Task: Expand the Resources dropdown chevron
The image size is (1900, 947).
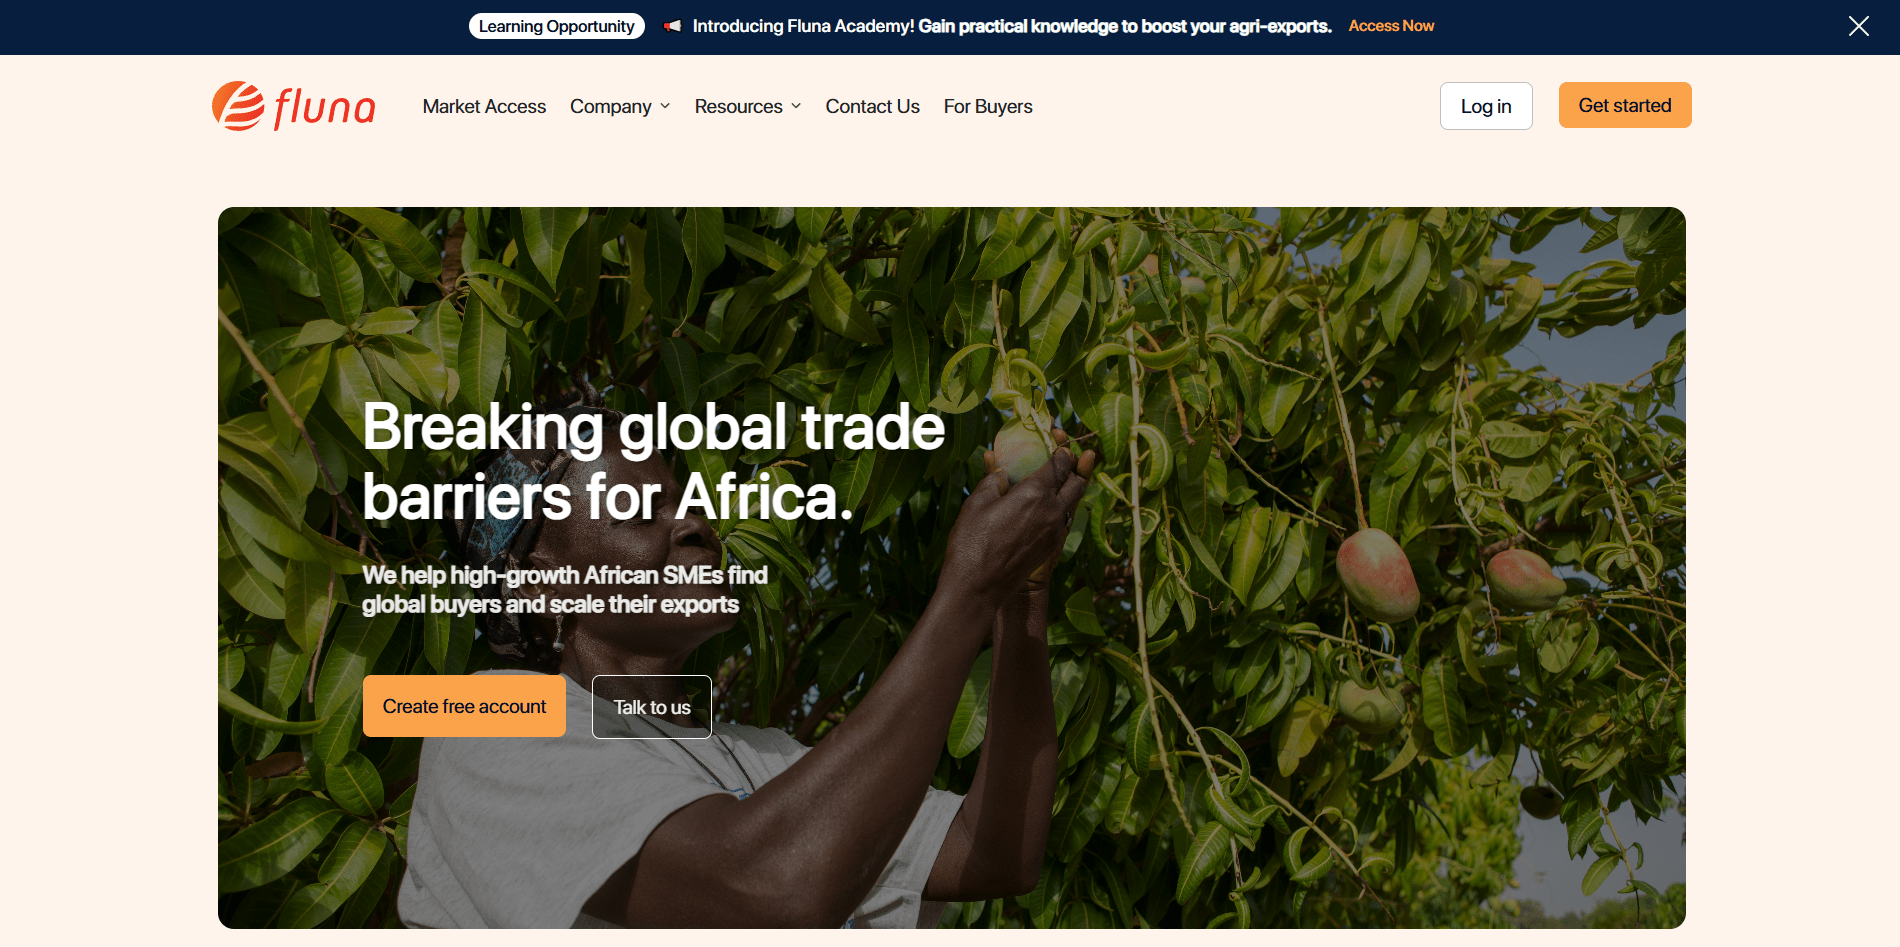Action: click(796, 106)
